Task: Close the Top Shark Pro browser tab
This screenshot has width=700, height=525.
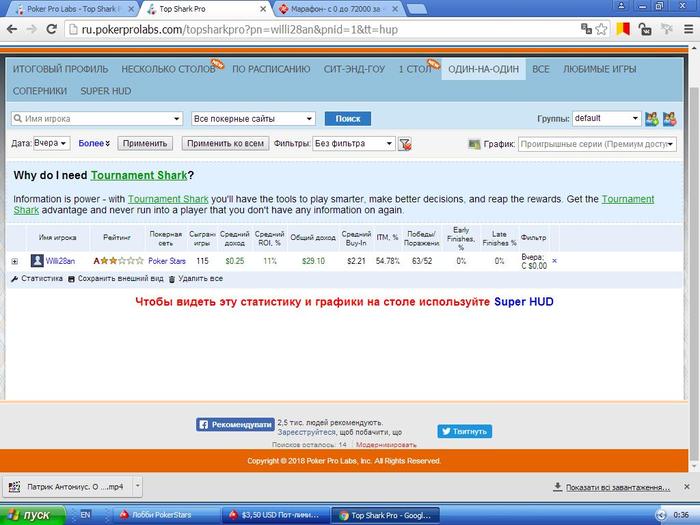Action: point(263,9)
